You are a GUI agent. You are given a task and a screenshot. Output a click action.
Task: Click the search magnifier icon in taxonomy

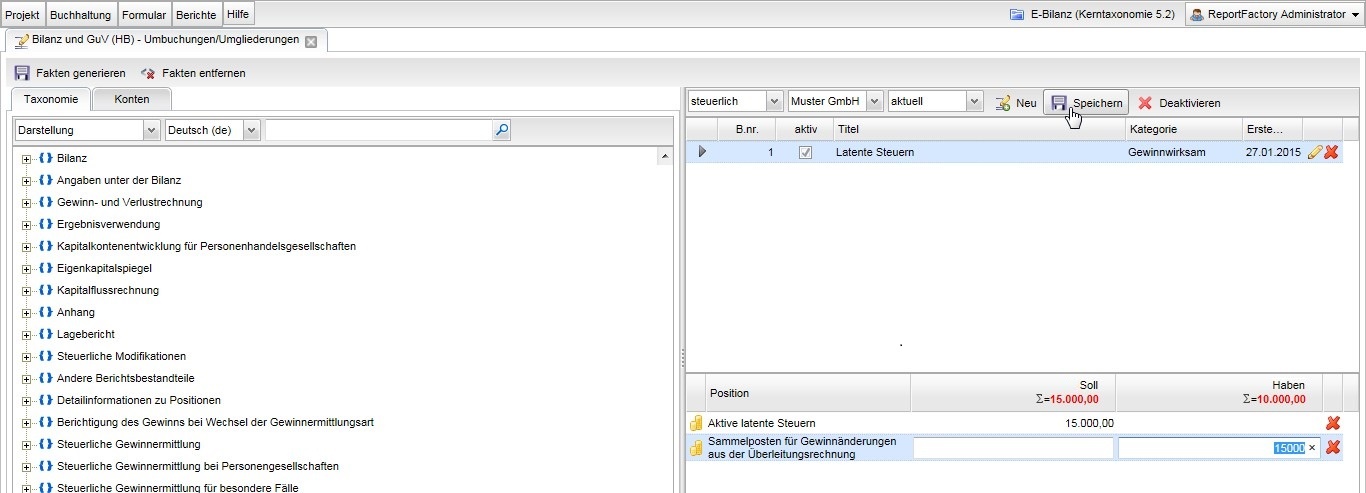pos(502,130)
